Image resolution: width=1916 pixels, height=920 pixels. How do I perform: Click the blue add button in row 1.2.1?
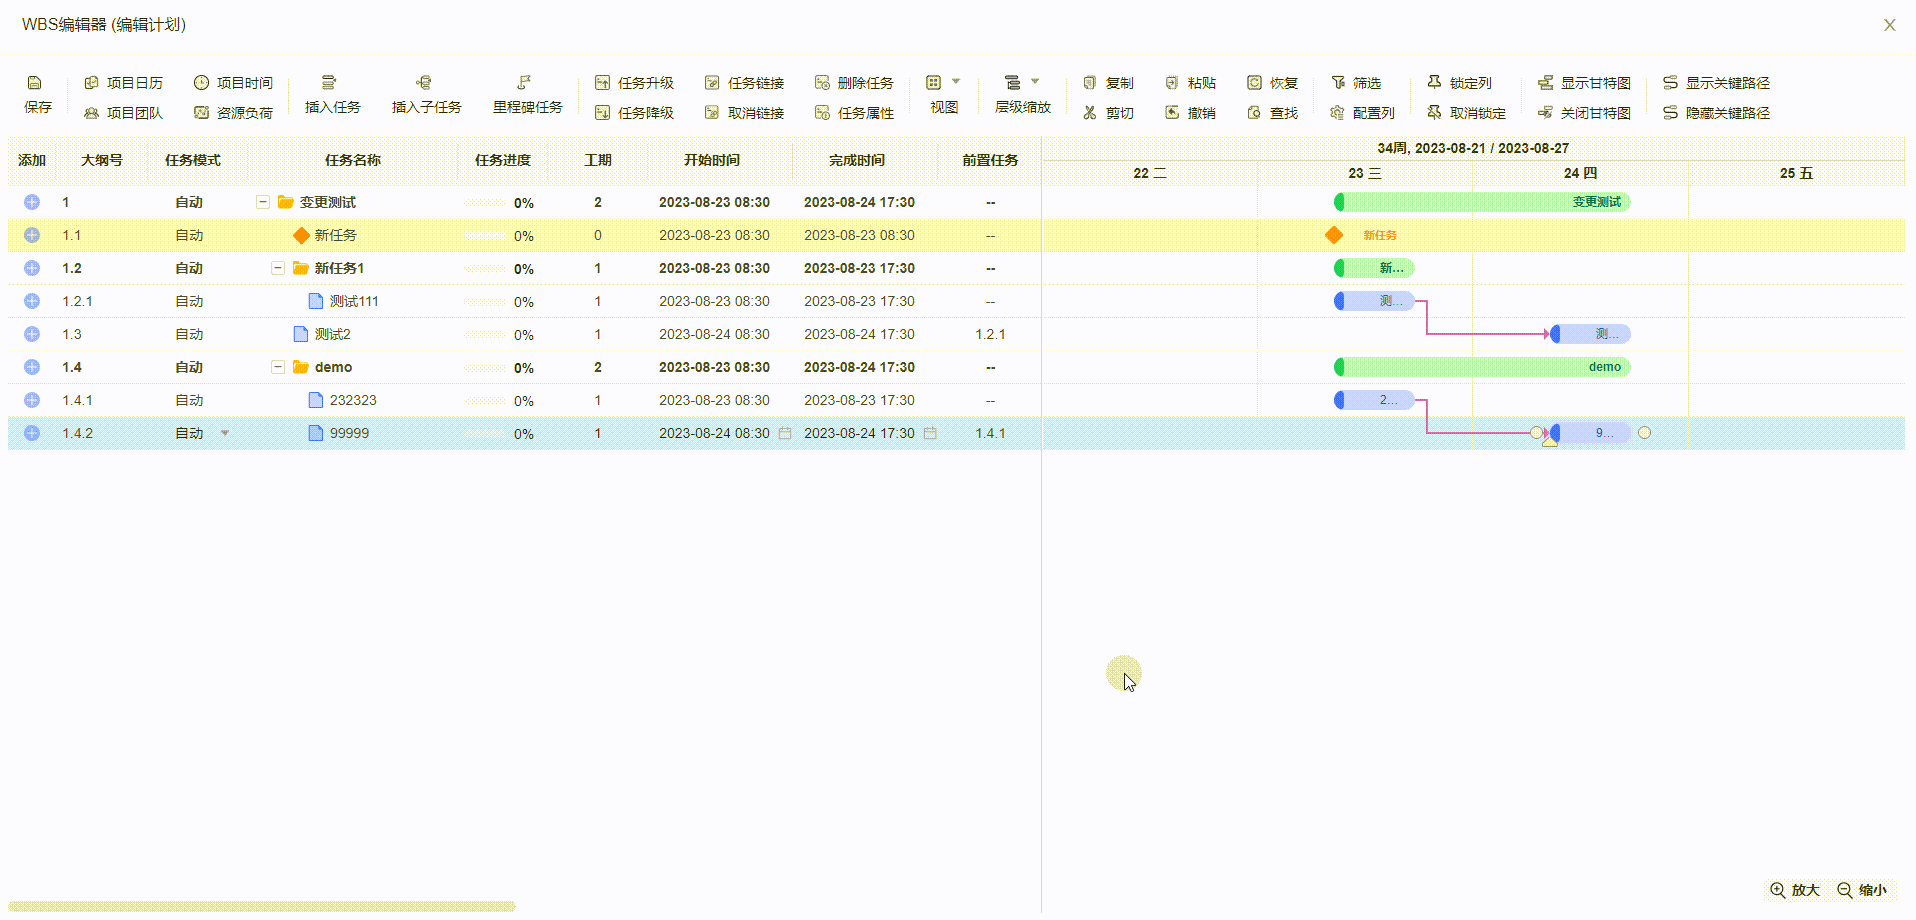pos(32,301)
